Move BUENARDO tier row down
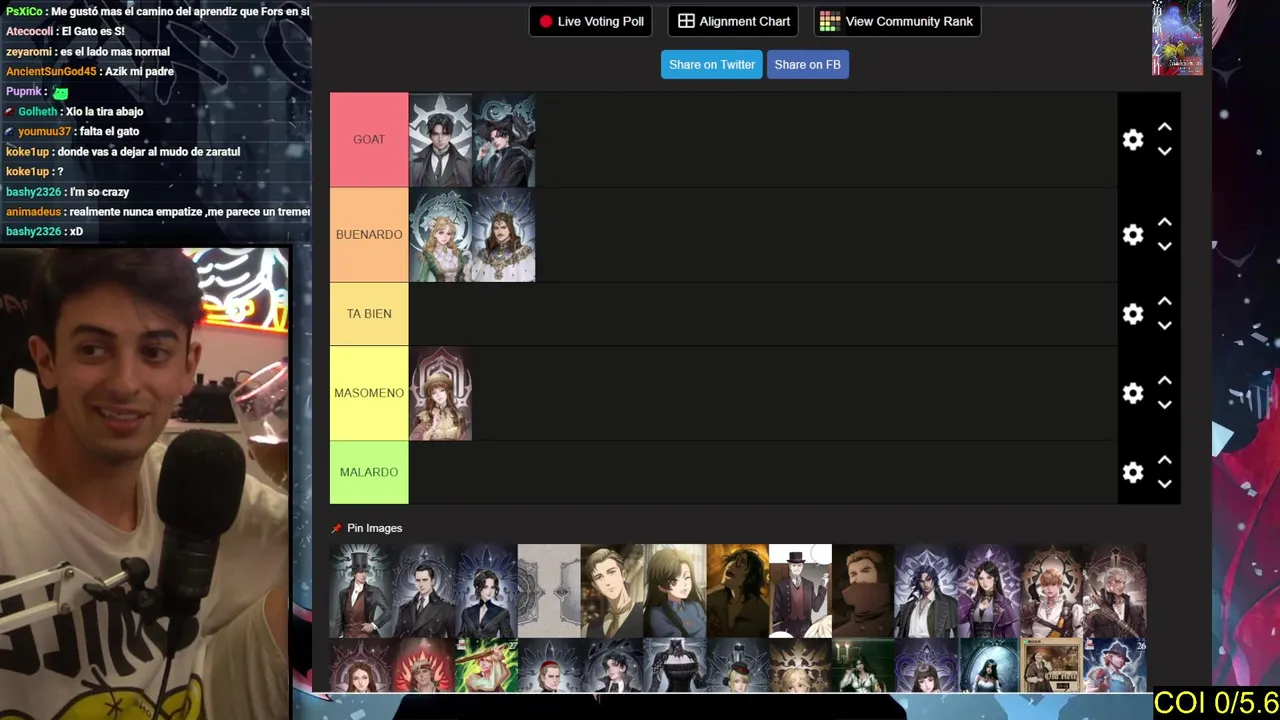 click(1164, 247)
